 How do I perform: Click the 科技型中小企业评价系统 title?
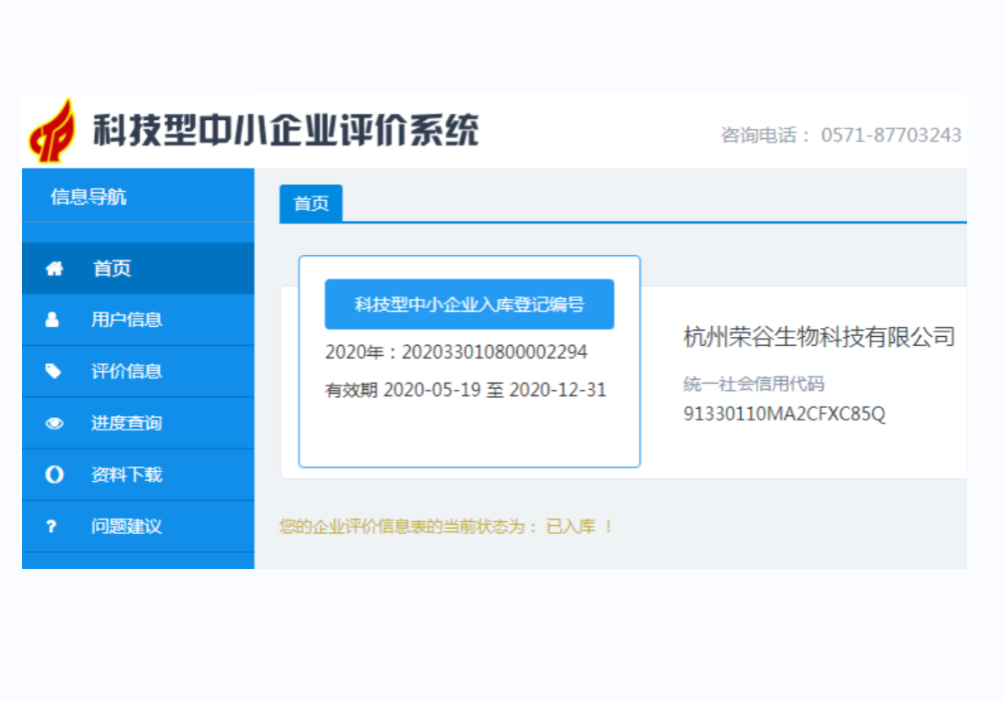(286, 131)
